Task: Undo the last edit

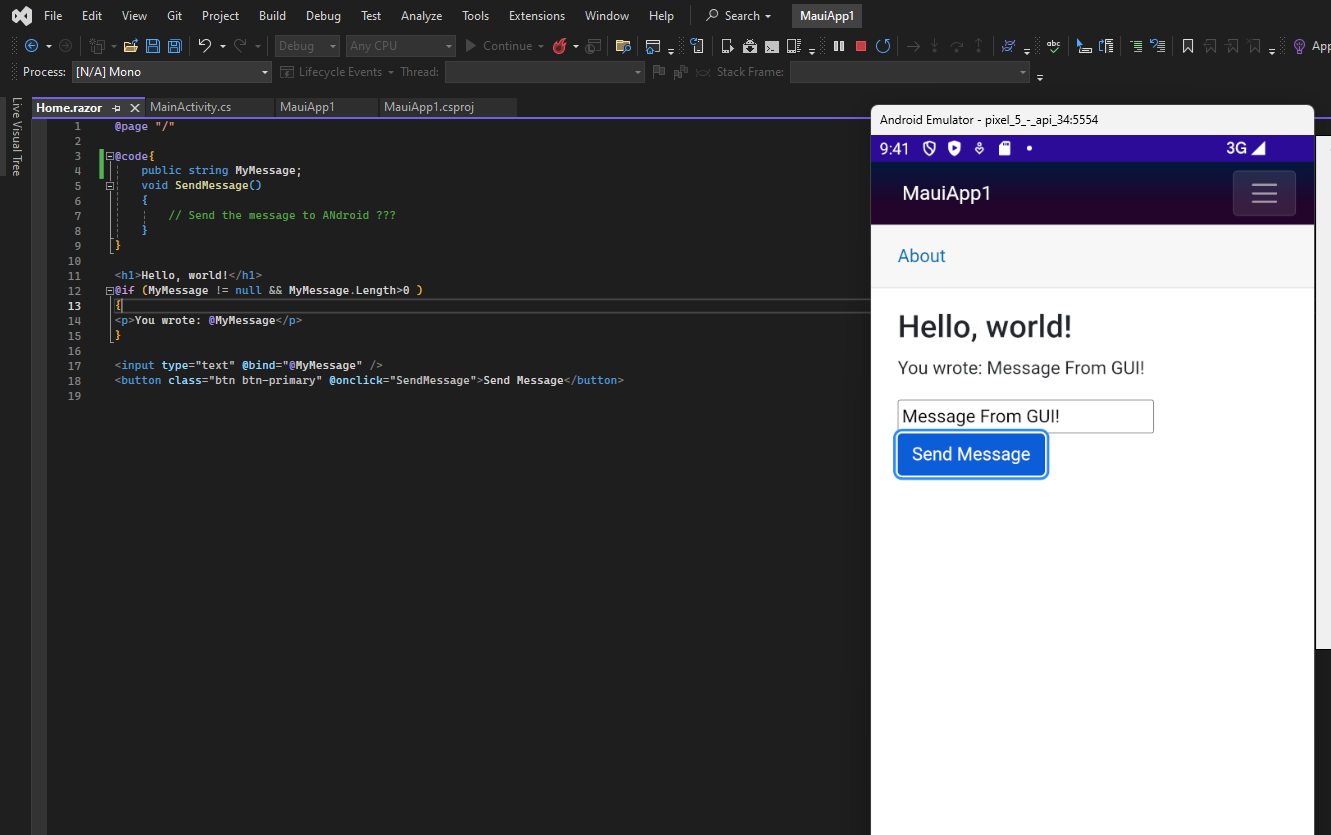Action: 205,46
